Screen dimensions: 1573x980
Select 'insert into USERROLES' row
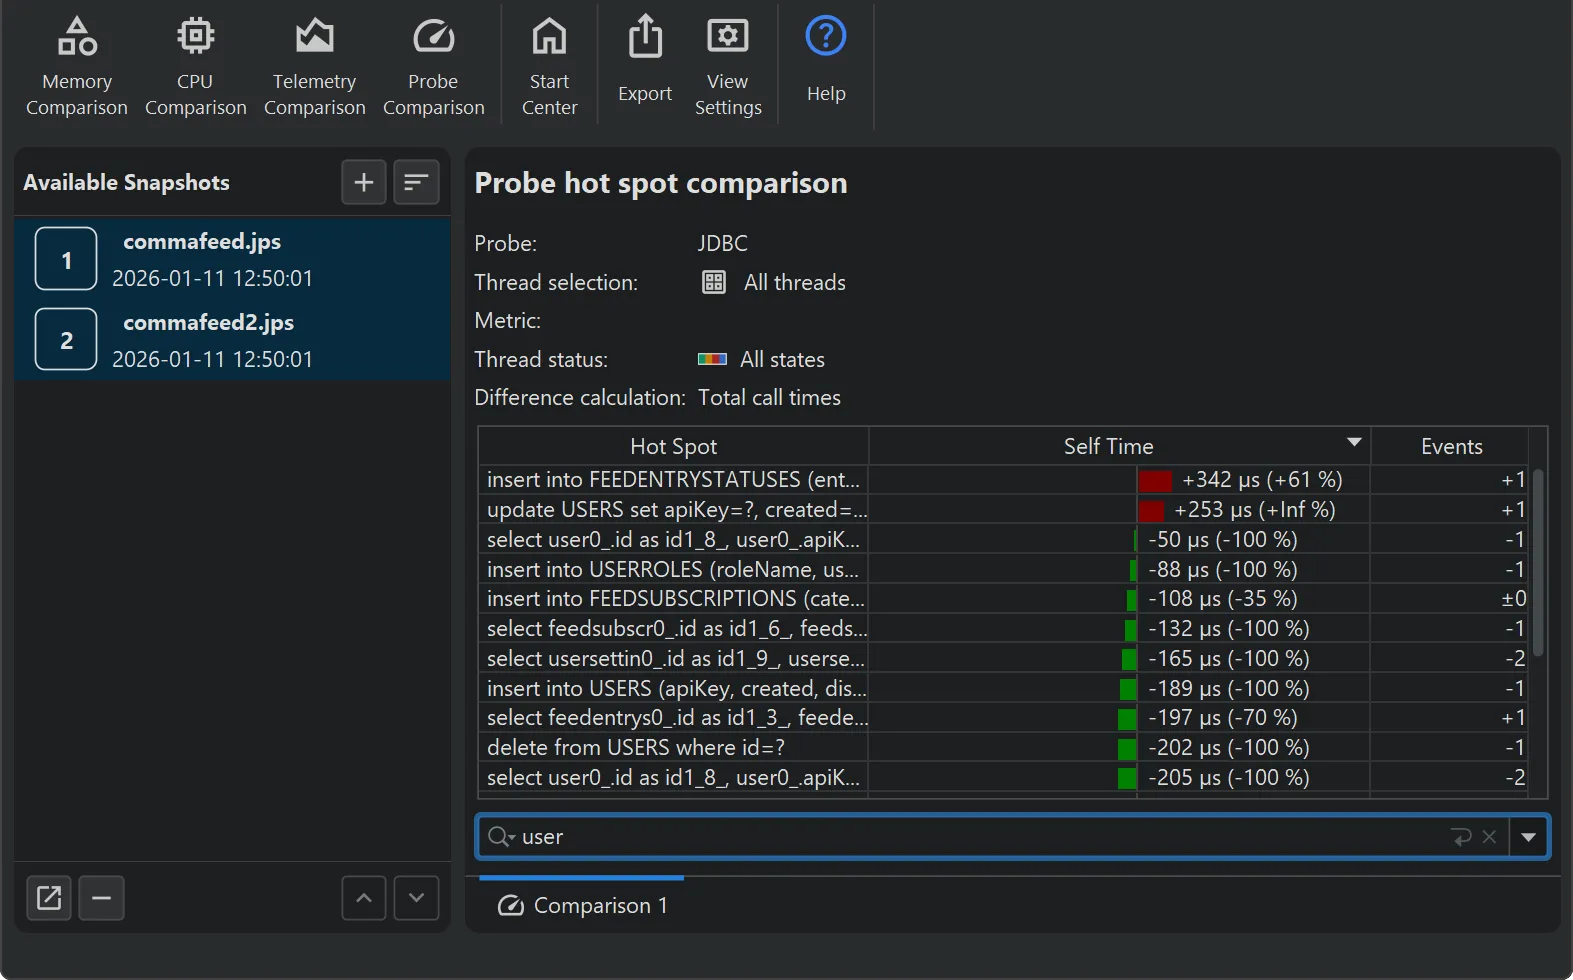point(1003,569)
